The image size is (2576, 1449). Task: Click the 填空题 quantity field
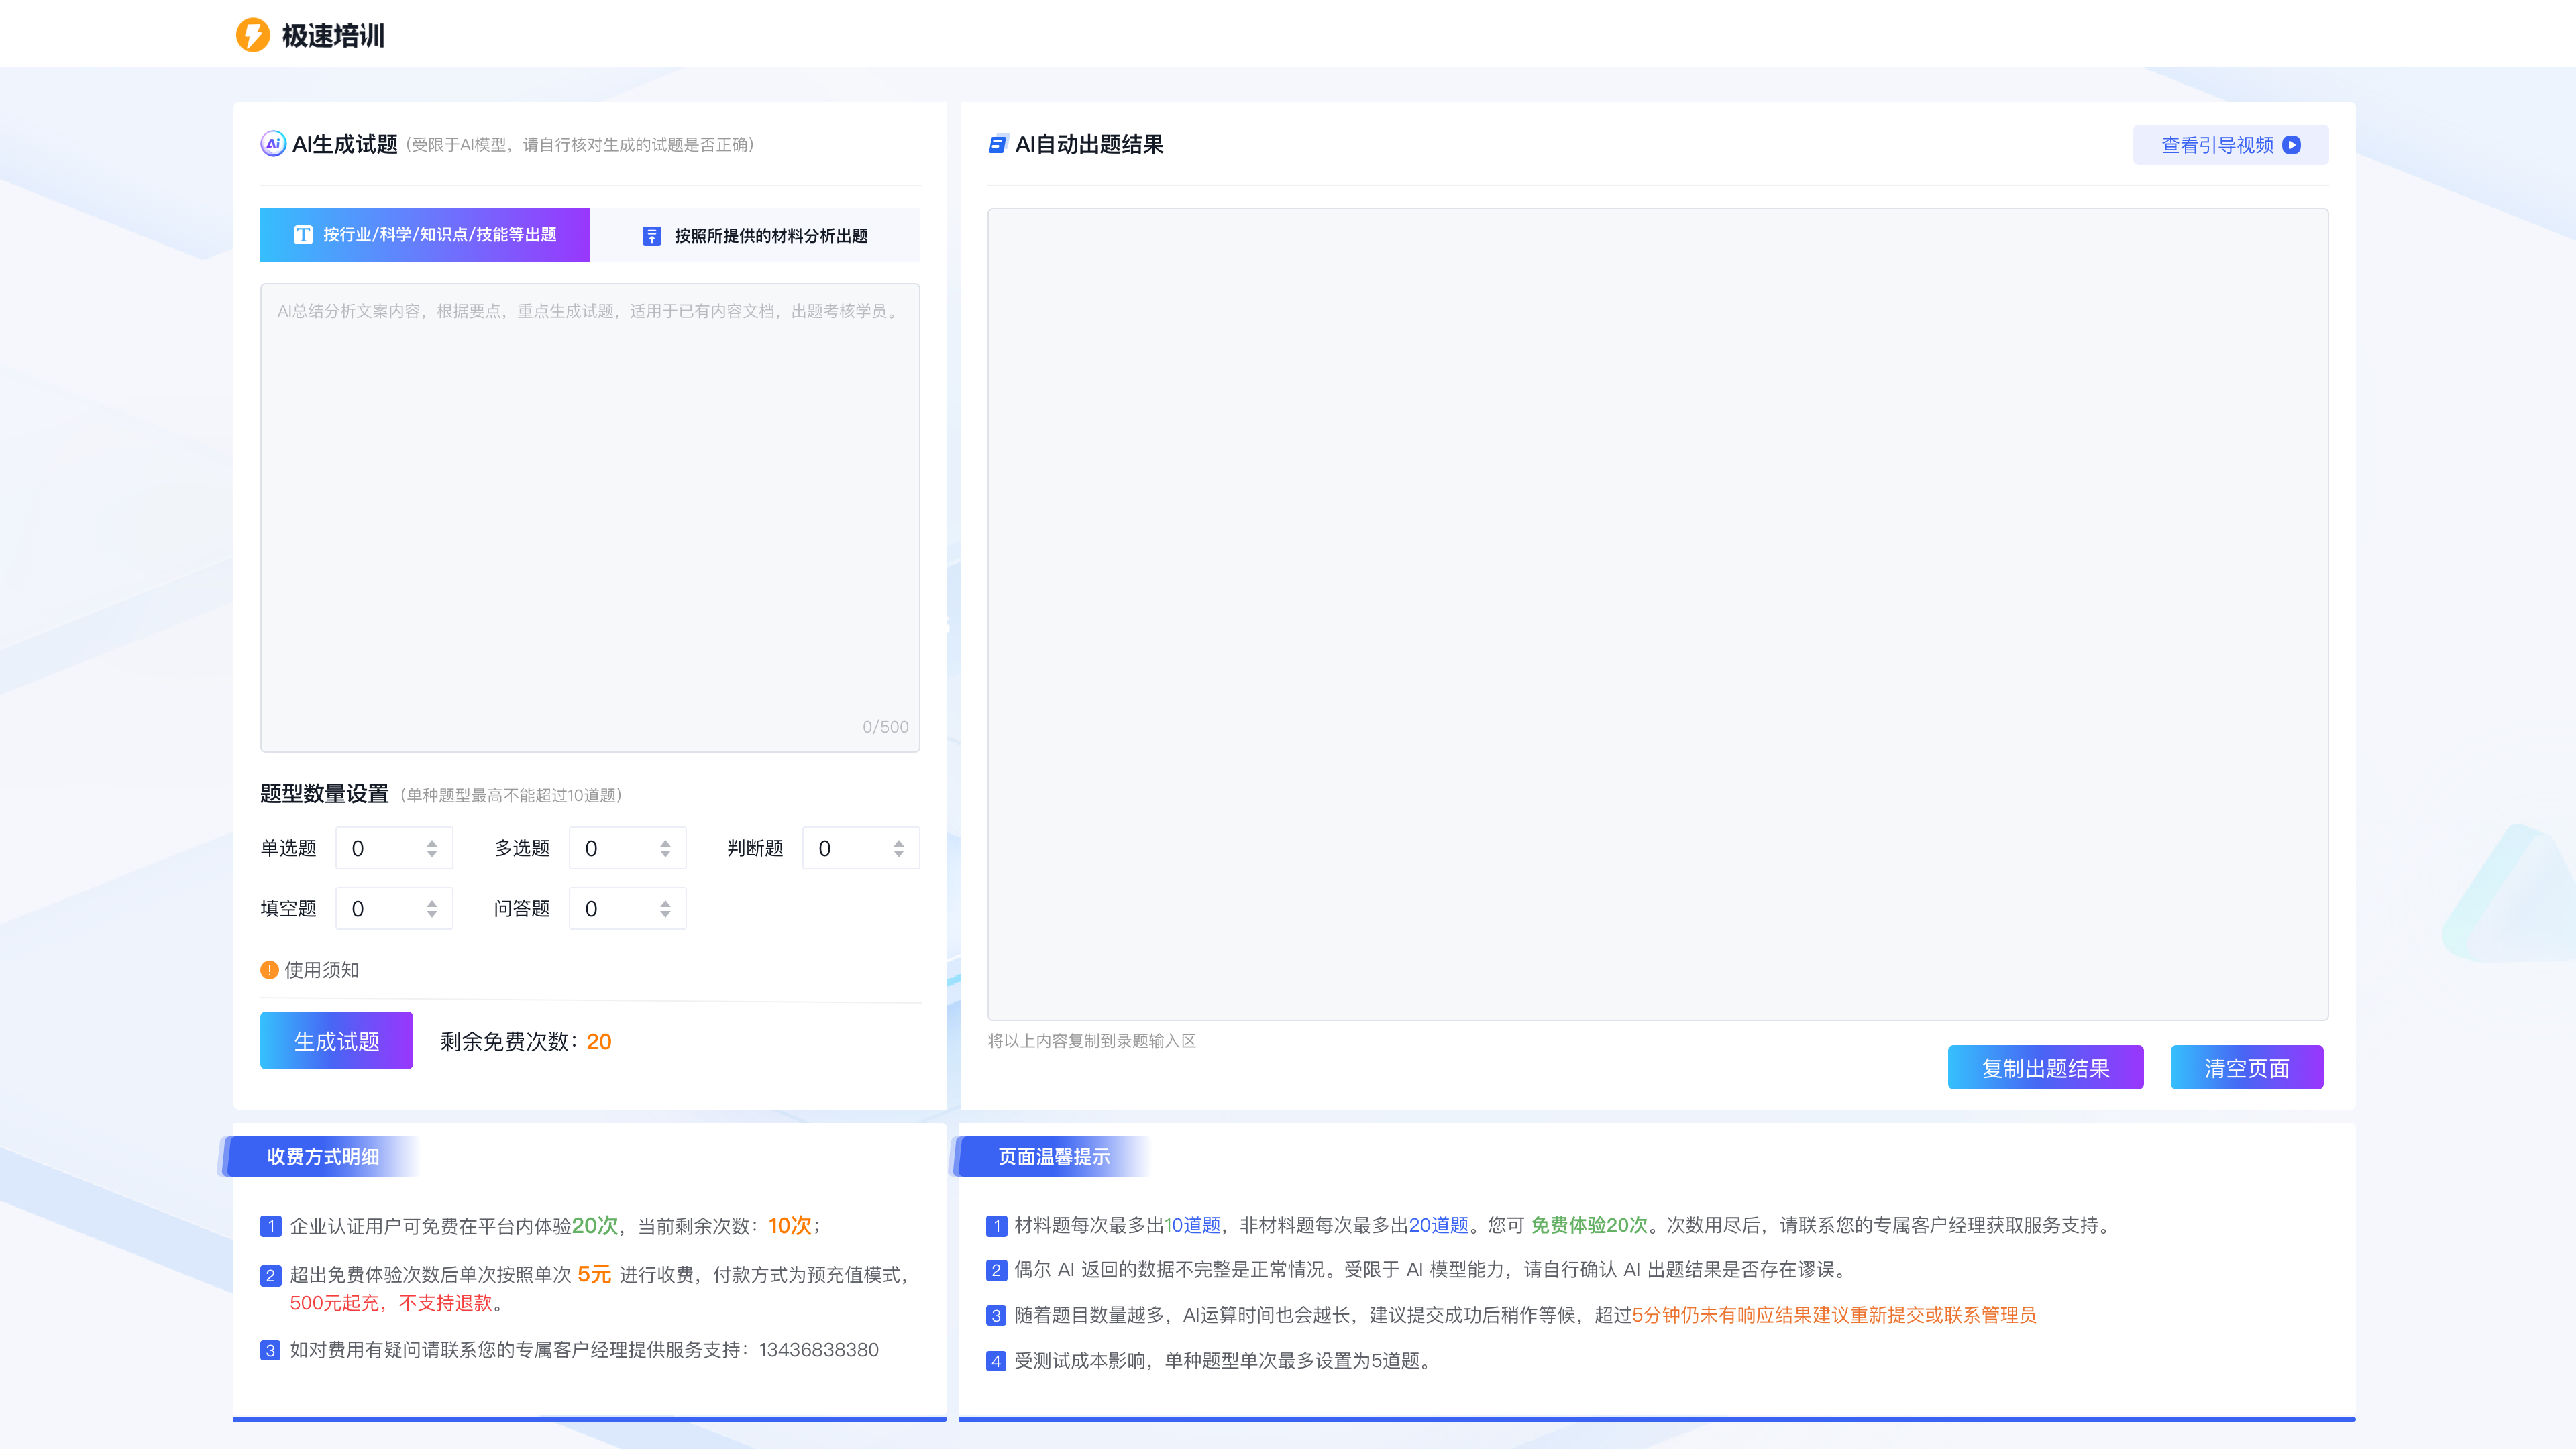[394, 908]
